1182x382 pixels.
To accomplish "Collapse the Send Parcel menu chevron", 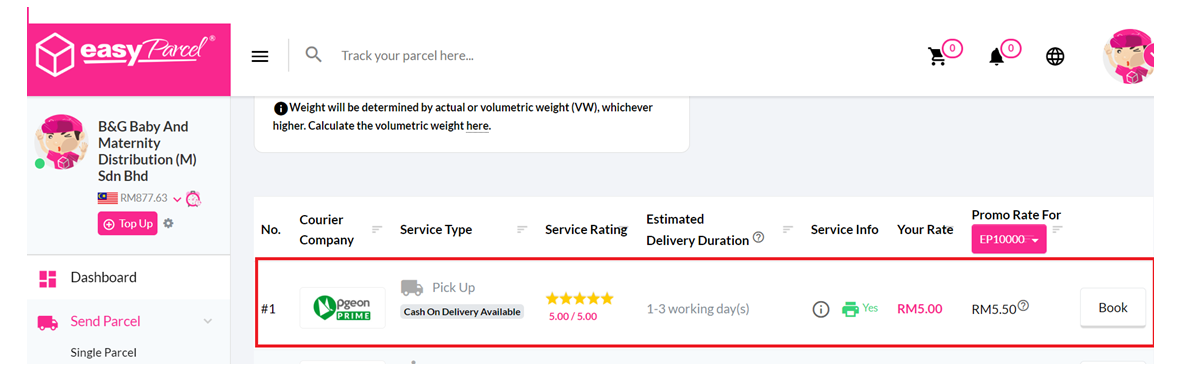I will click(208, 322).
